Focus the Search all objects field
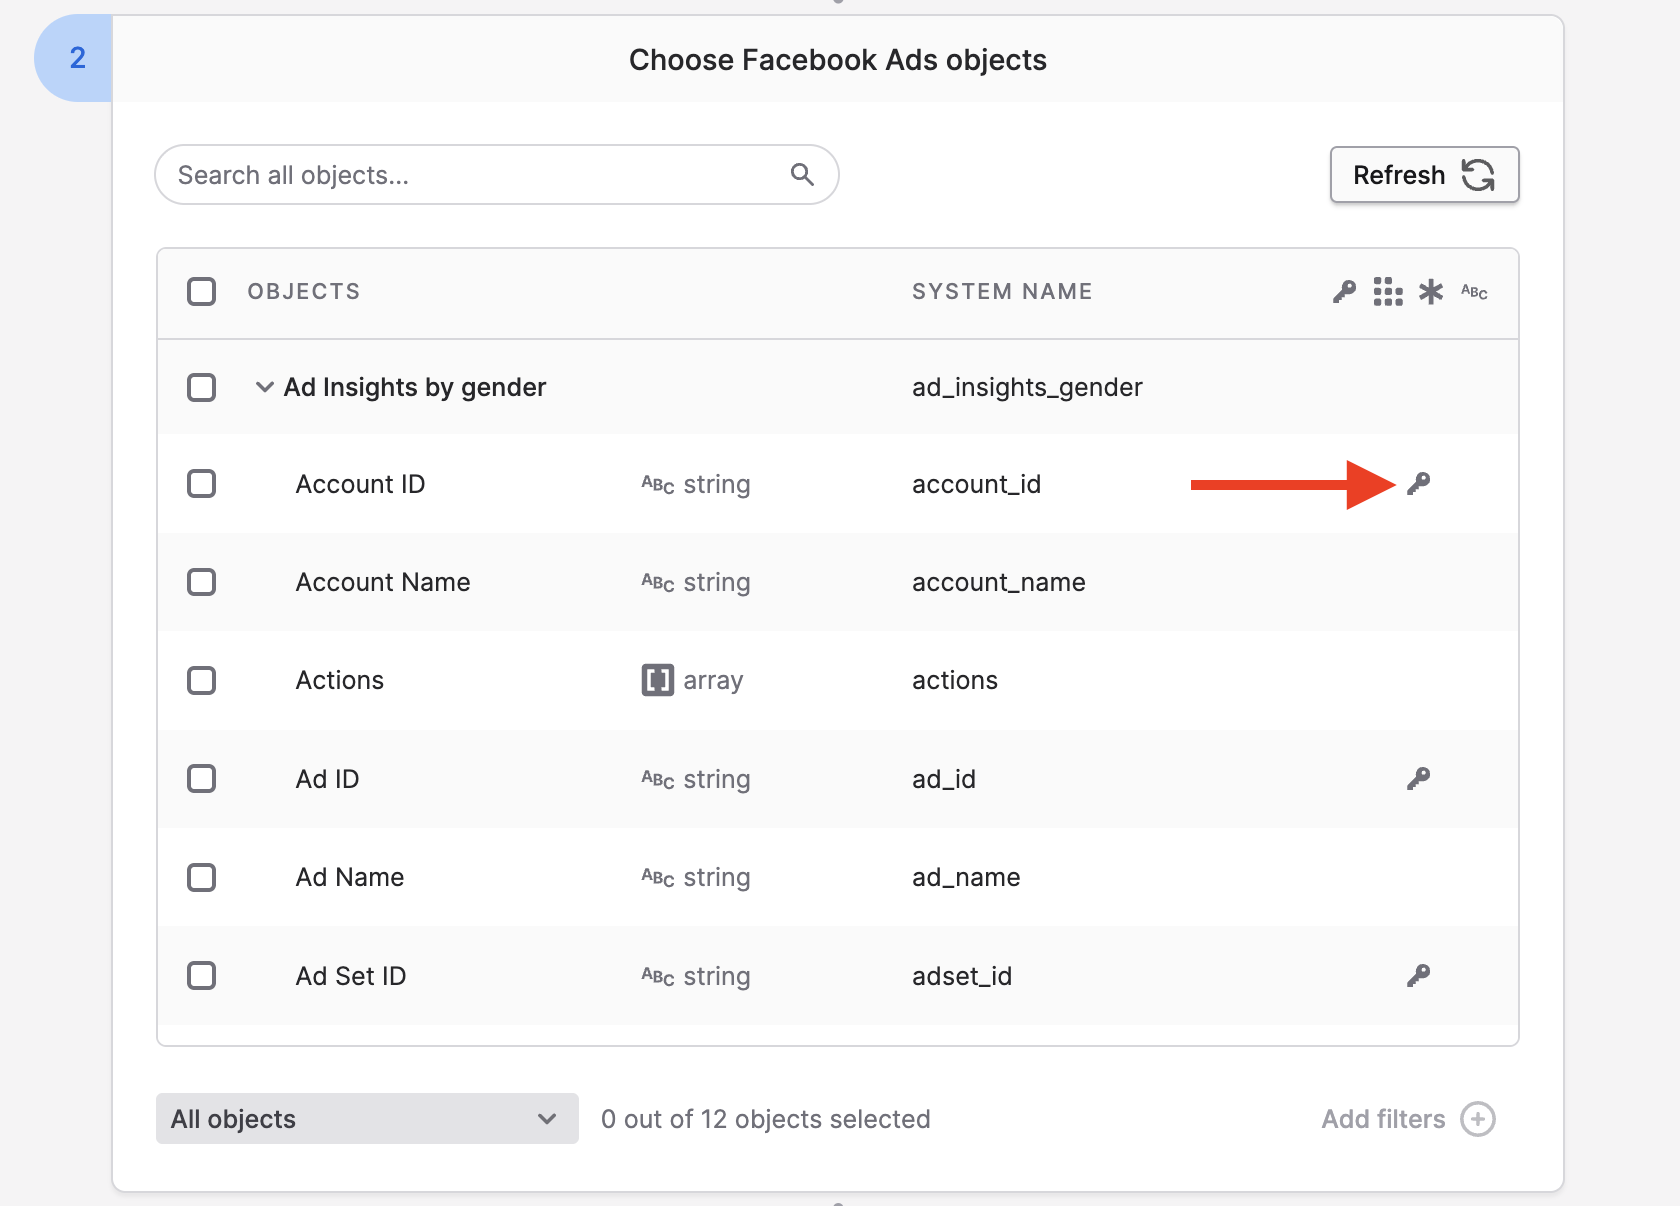 497,175
